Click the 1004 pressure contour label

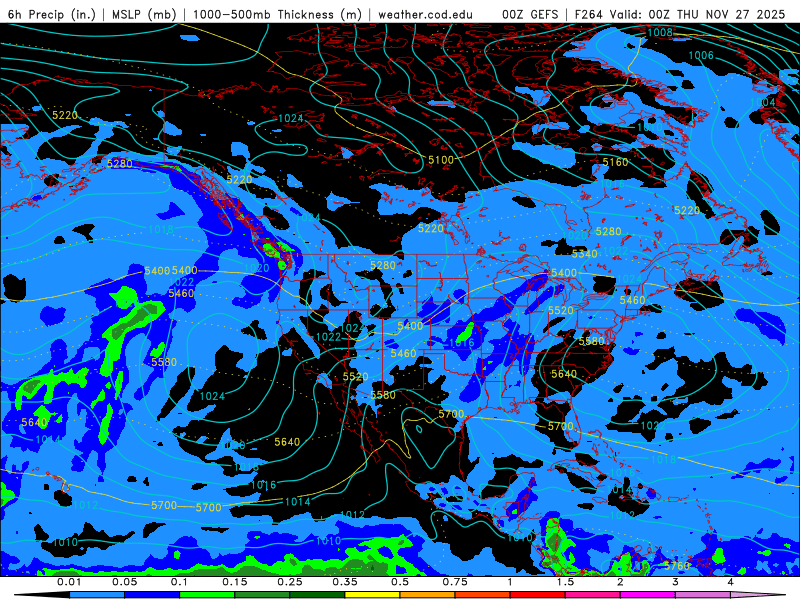[763, 102]
